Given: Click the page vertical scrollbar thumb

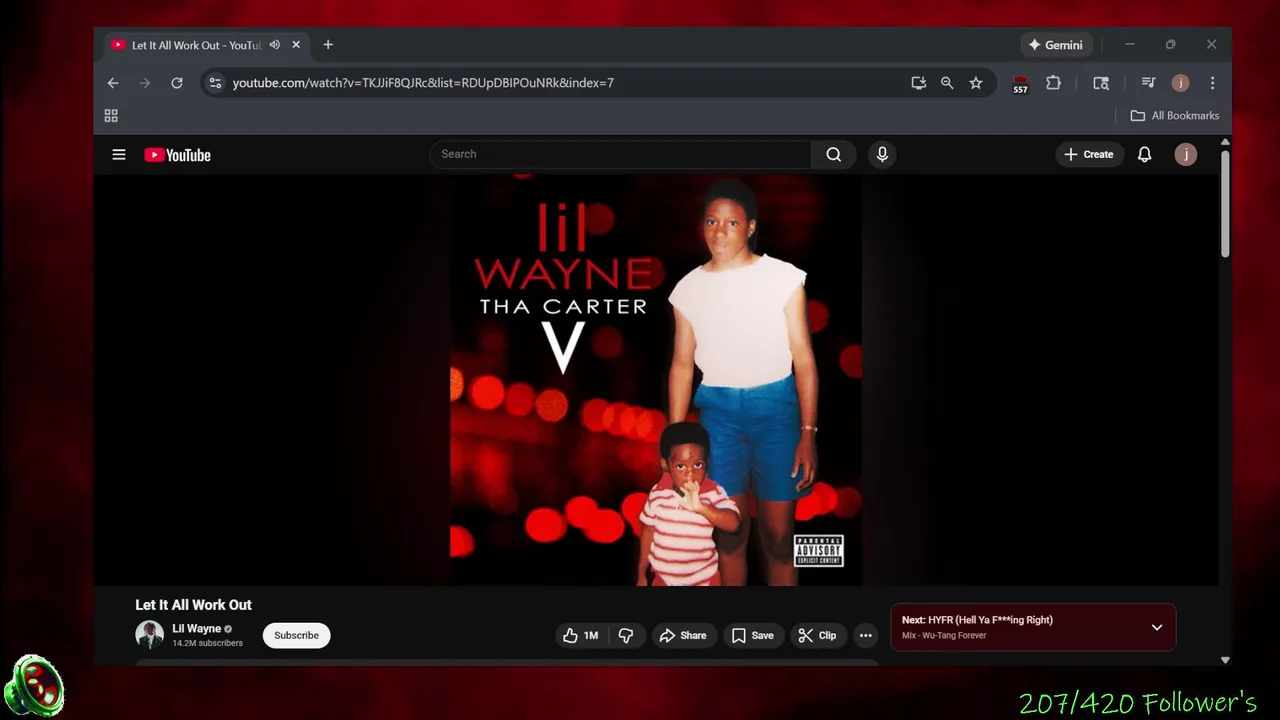Looking at the screenshot, I should tap(1225, 204).
